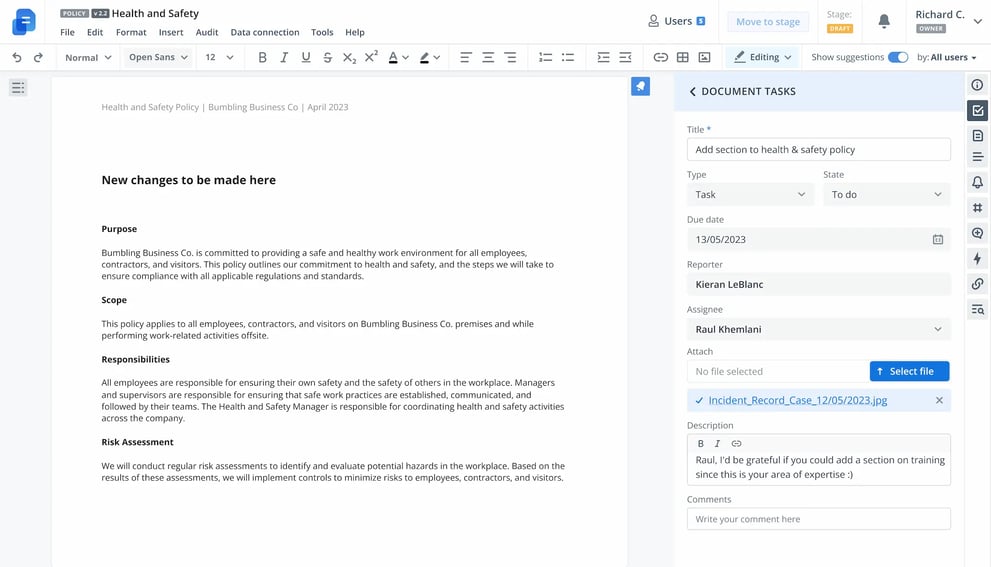Open the Edit menu
Viewport: 991px width, 567px height.
click(x=95, y=32)
